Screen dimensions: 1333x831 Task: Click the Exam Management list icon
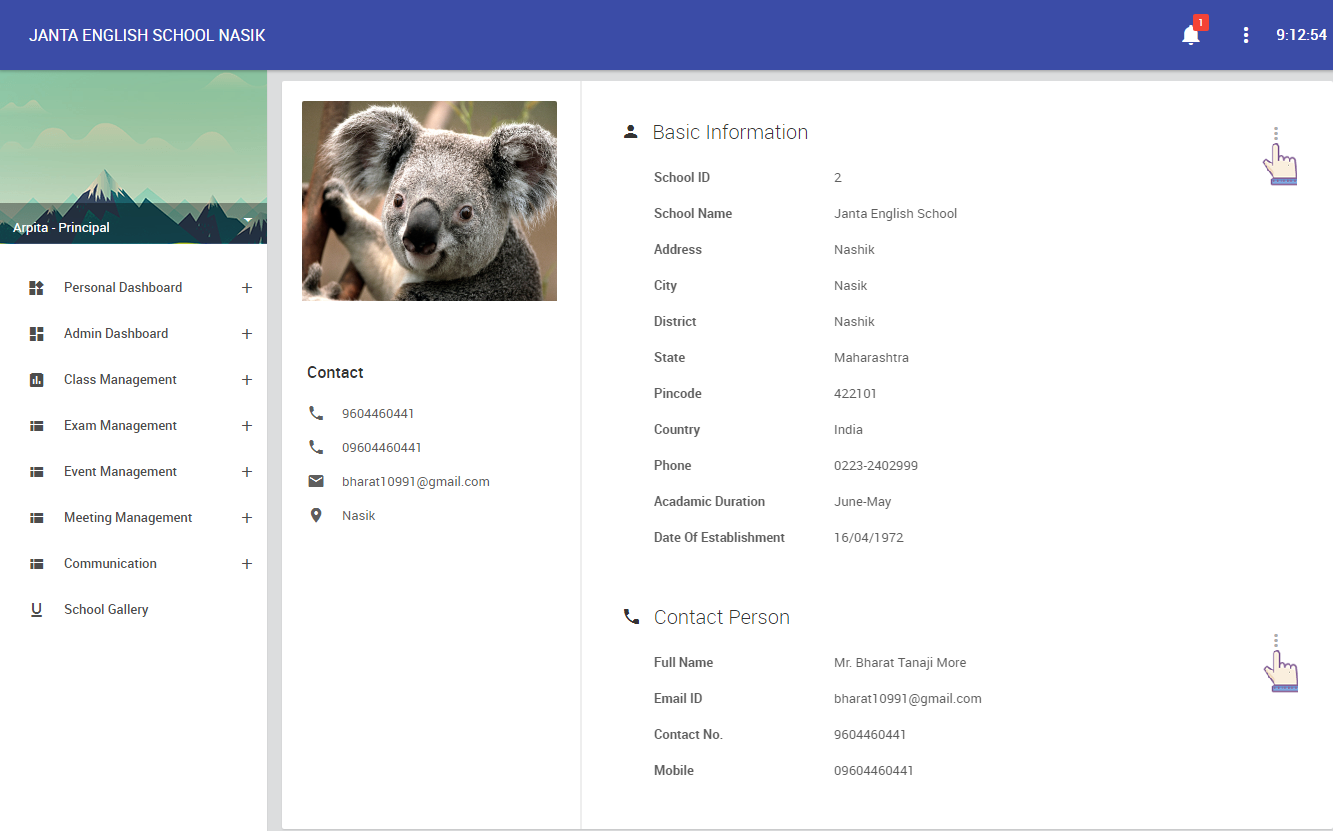pyautogui.click(x=37, y=426)
